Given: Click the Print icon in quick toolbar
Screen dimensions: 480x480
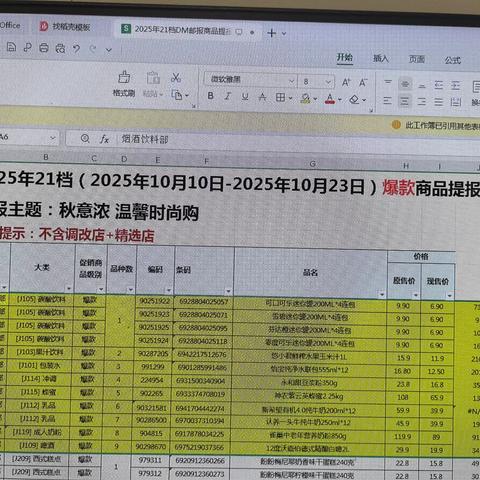Looking at the screenshot, I should pos(44,48).
